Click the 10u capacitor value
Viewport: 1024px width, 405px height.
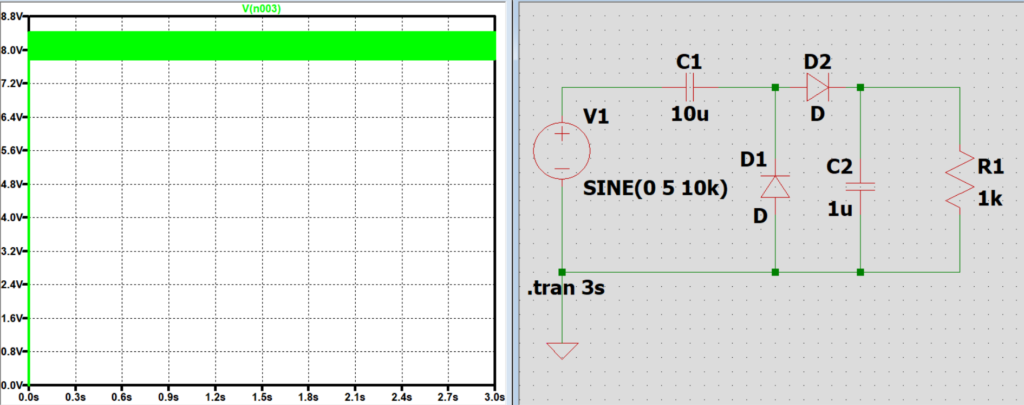tap(689, 114)
